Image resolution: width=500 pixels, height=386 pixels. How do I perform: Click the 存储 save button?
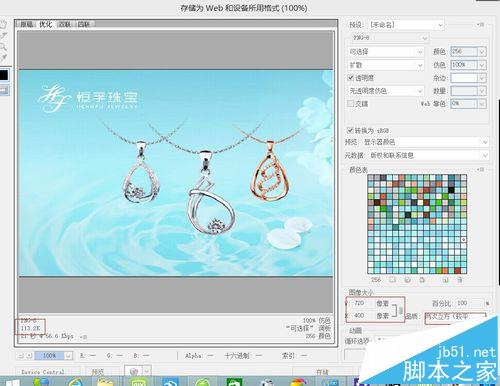(x=322, y=372)
